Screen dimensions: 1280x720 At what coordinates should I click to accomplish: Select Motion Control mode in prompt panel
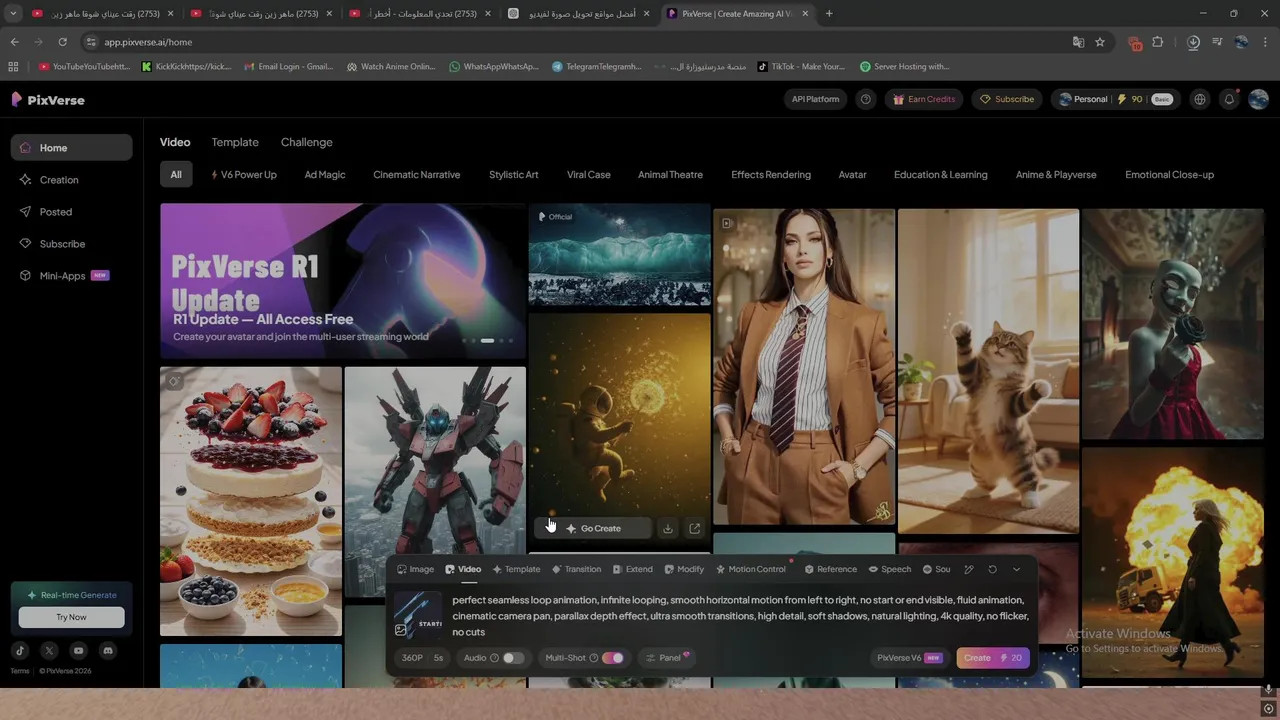pos(751,569)
